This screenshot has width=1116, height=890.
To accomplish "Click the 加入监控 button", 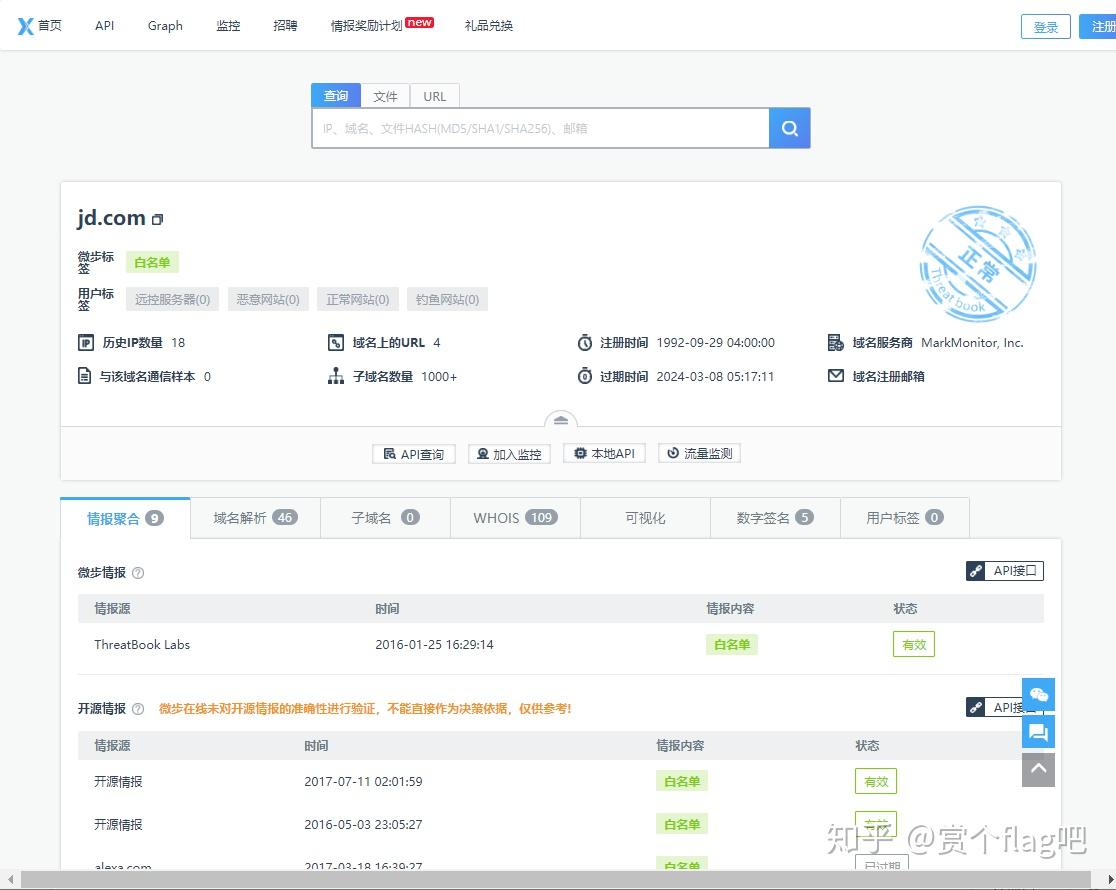I will [x=509, y=454].
